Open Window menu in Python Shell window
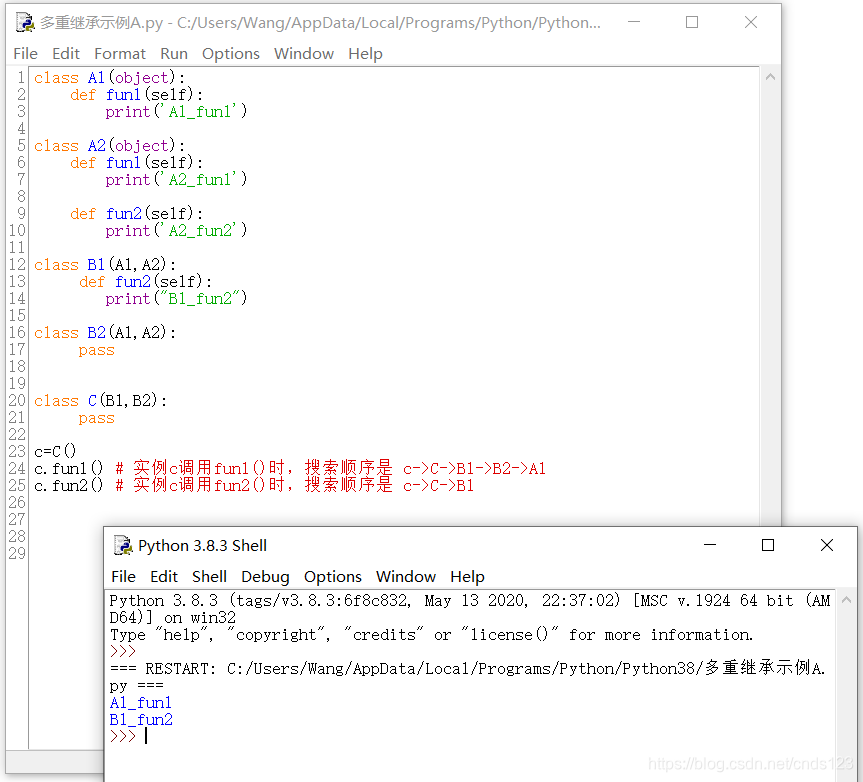 pyautogui.click(x=406, y=576)
